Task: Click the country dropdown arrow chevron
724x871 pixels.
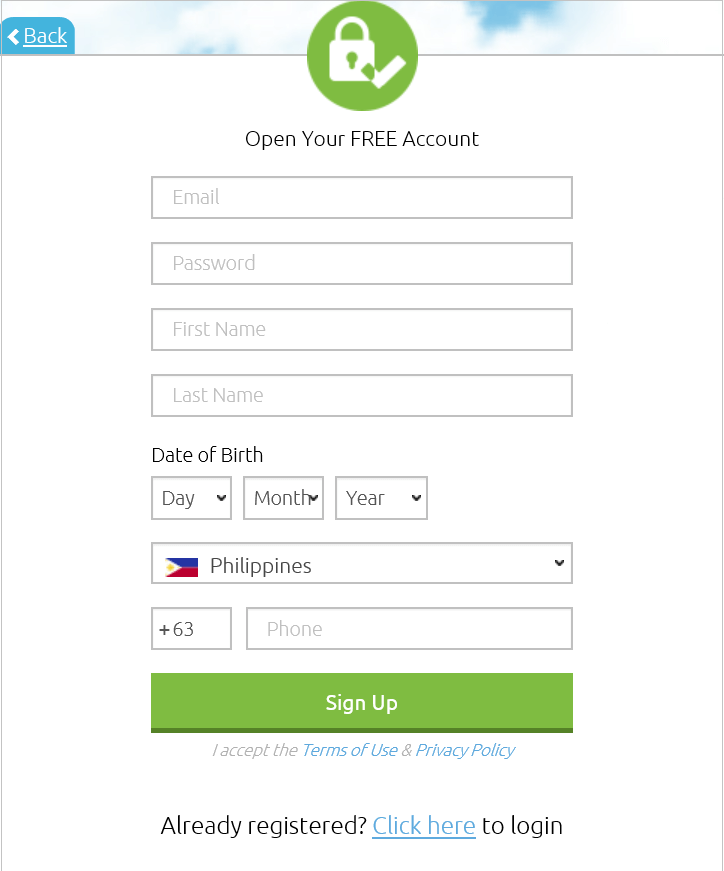Action: tap(560, 563)
